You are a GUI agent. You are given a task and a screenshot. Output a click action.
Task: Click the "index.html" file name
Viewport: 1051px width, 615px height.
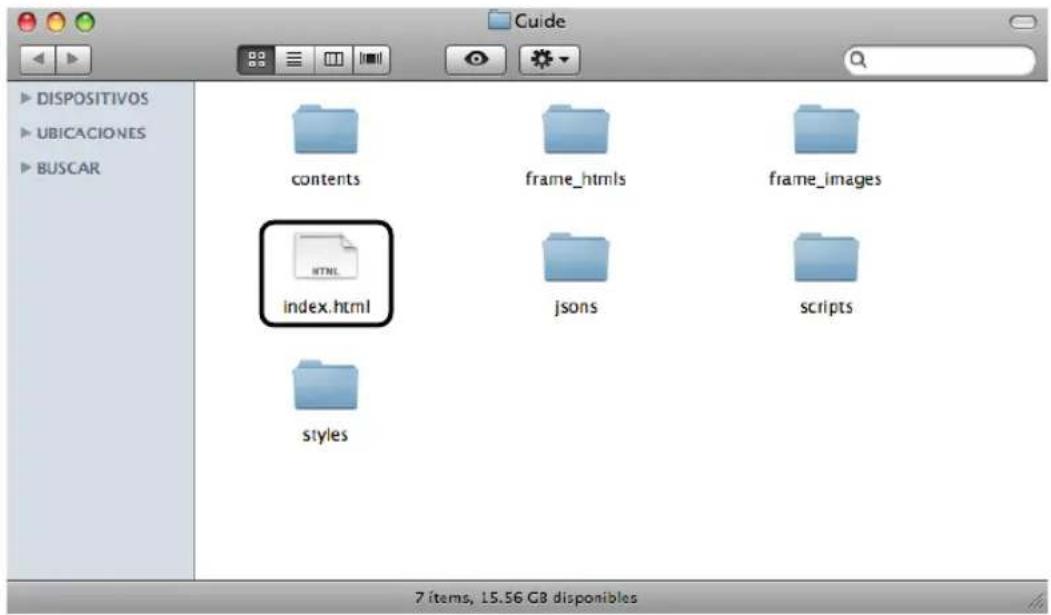(326, 307)
